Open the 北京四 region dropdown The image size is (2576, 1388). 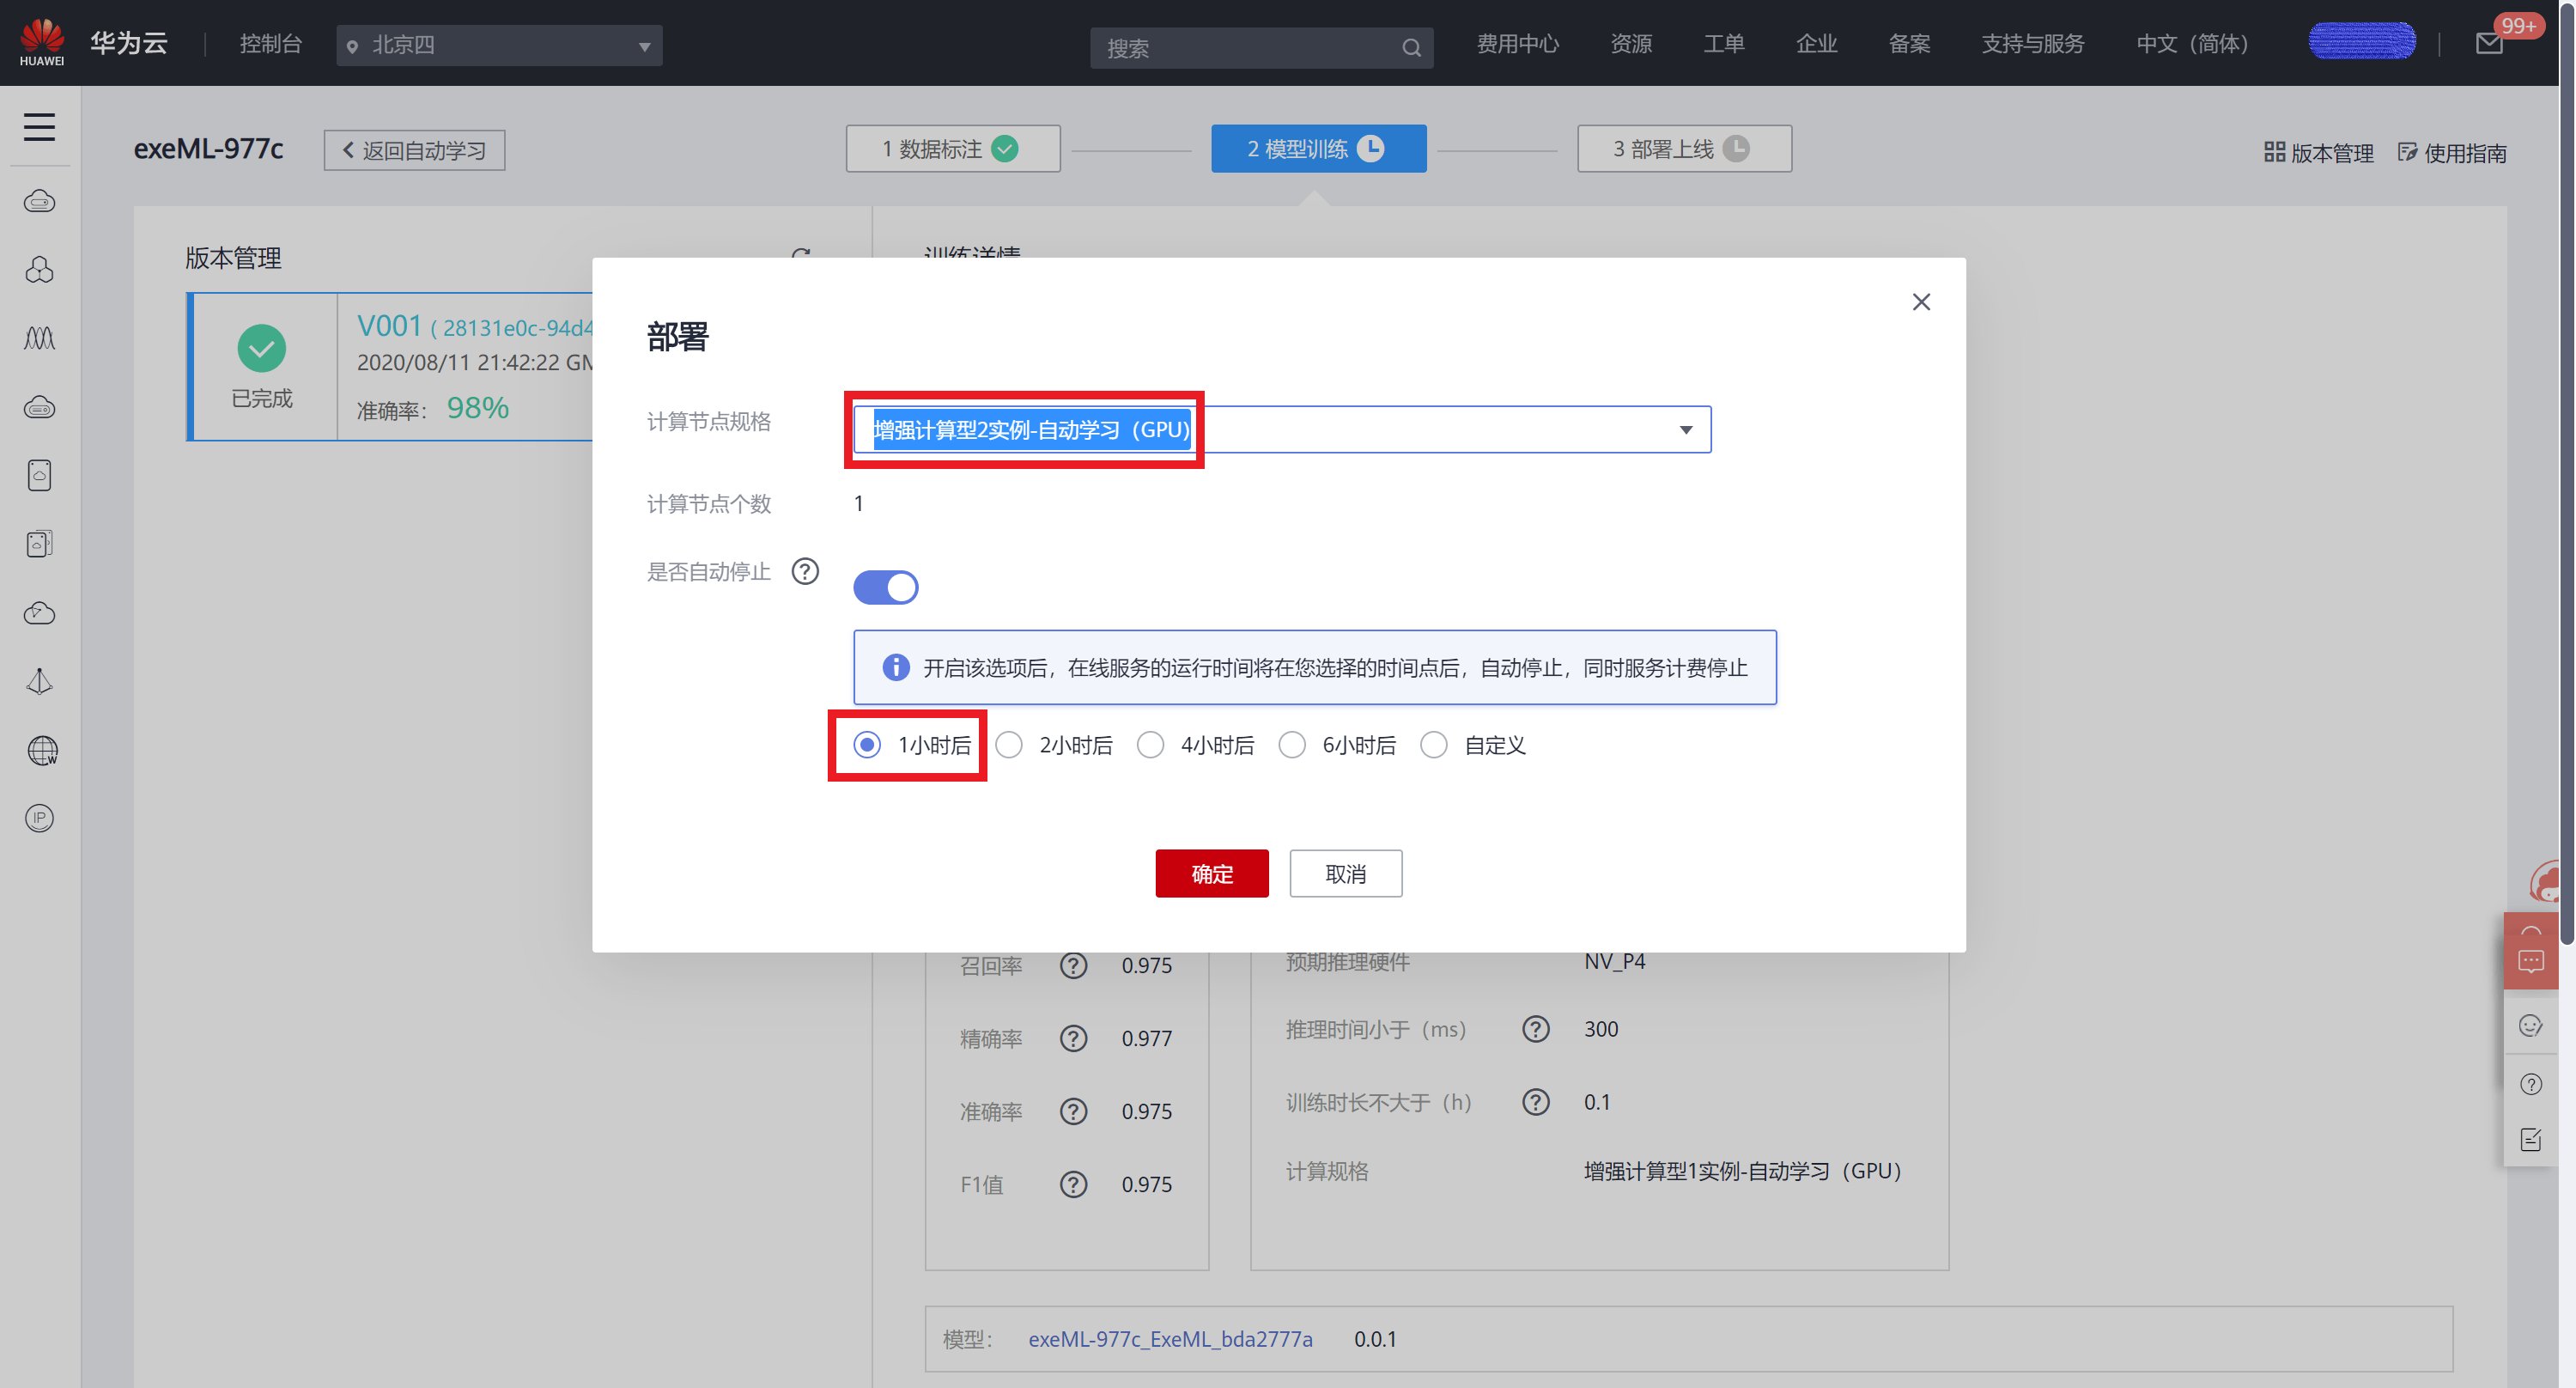[x=499, y=46]
